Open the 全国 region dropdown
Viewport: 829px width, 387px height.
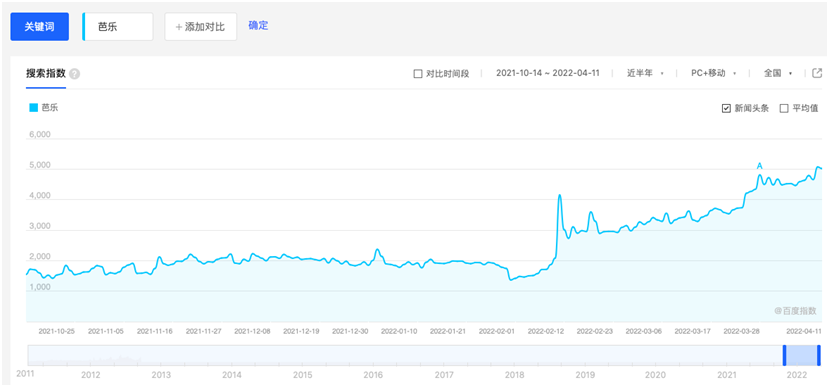click(x=778, y=73)
